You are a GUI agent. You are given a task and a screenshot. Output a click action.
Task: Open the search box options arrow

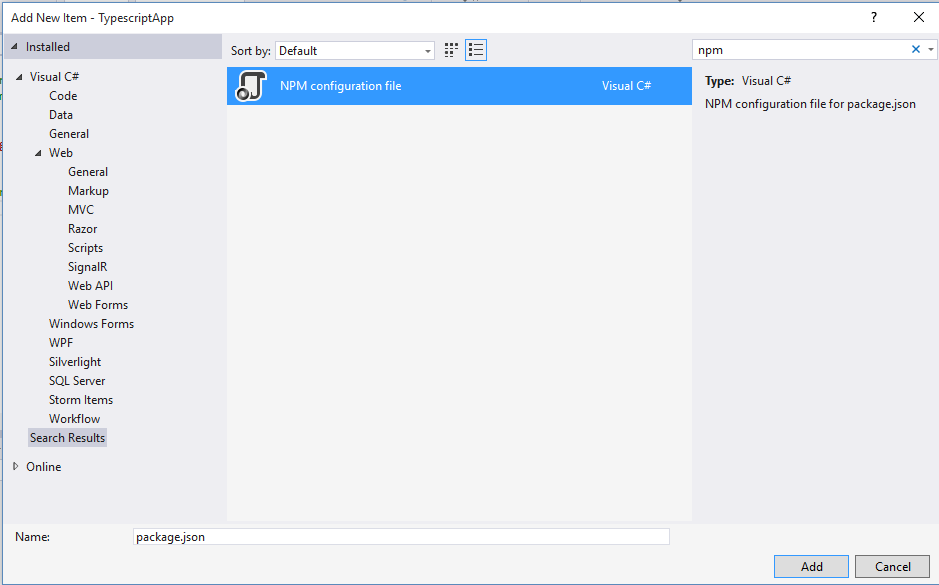(931, 49)
